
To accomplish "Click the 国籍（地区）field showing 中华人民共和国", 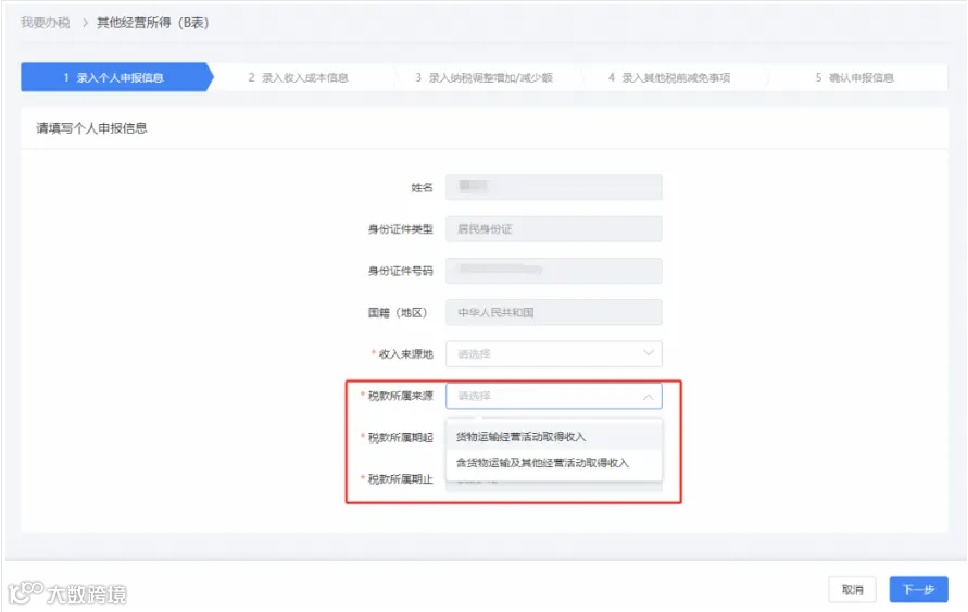I will click(x=554, y=312).
